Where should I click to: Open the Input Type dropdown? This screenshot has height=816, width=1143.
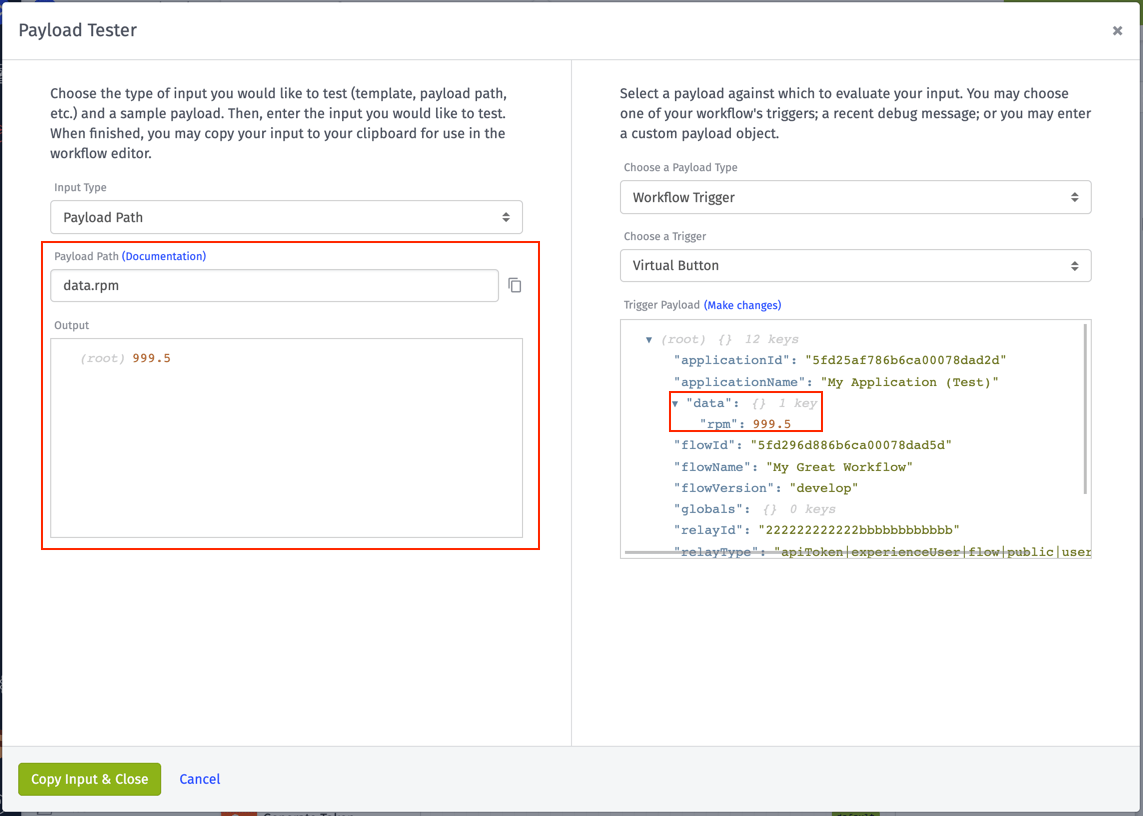286,217
